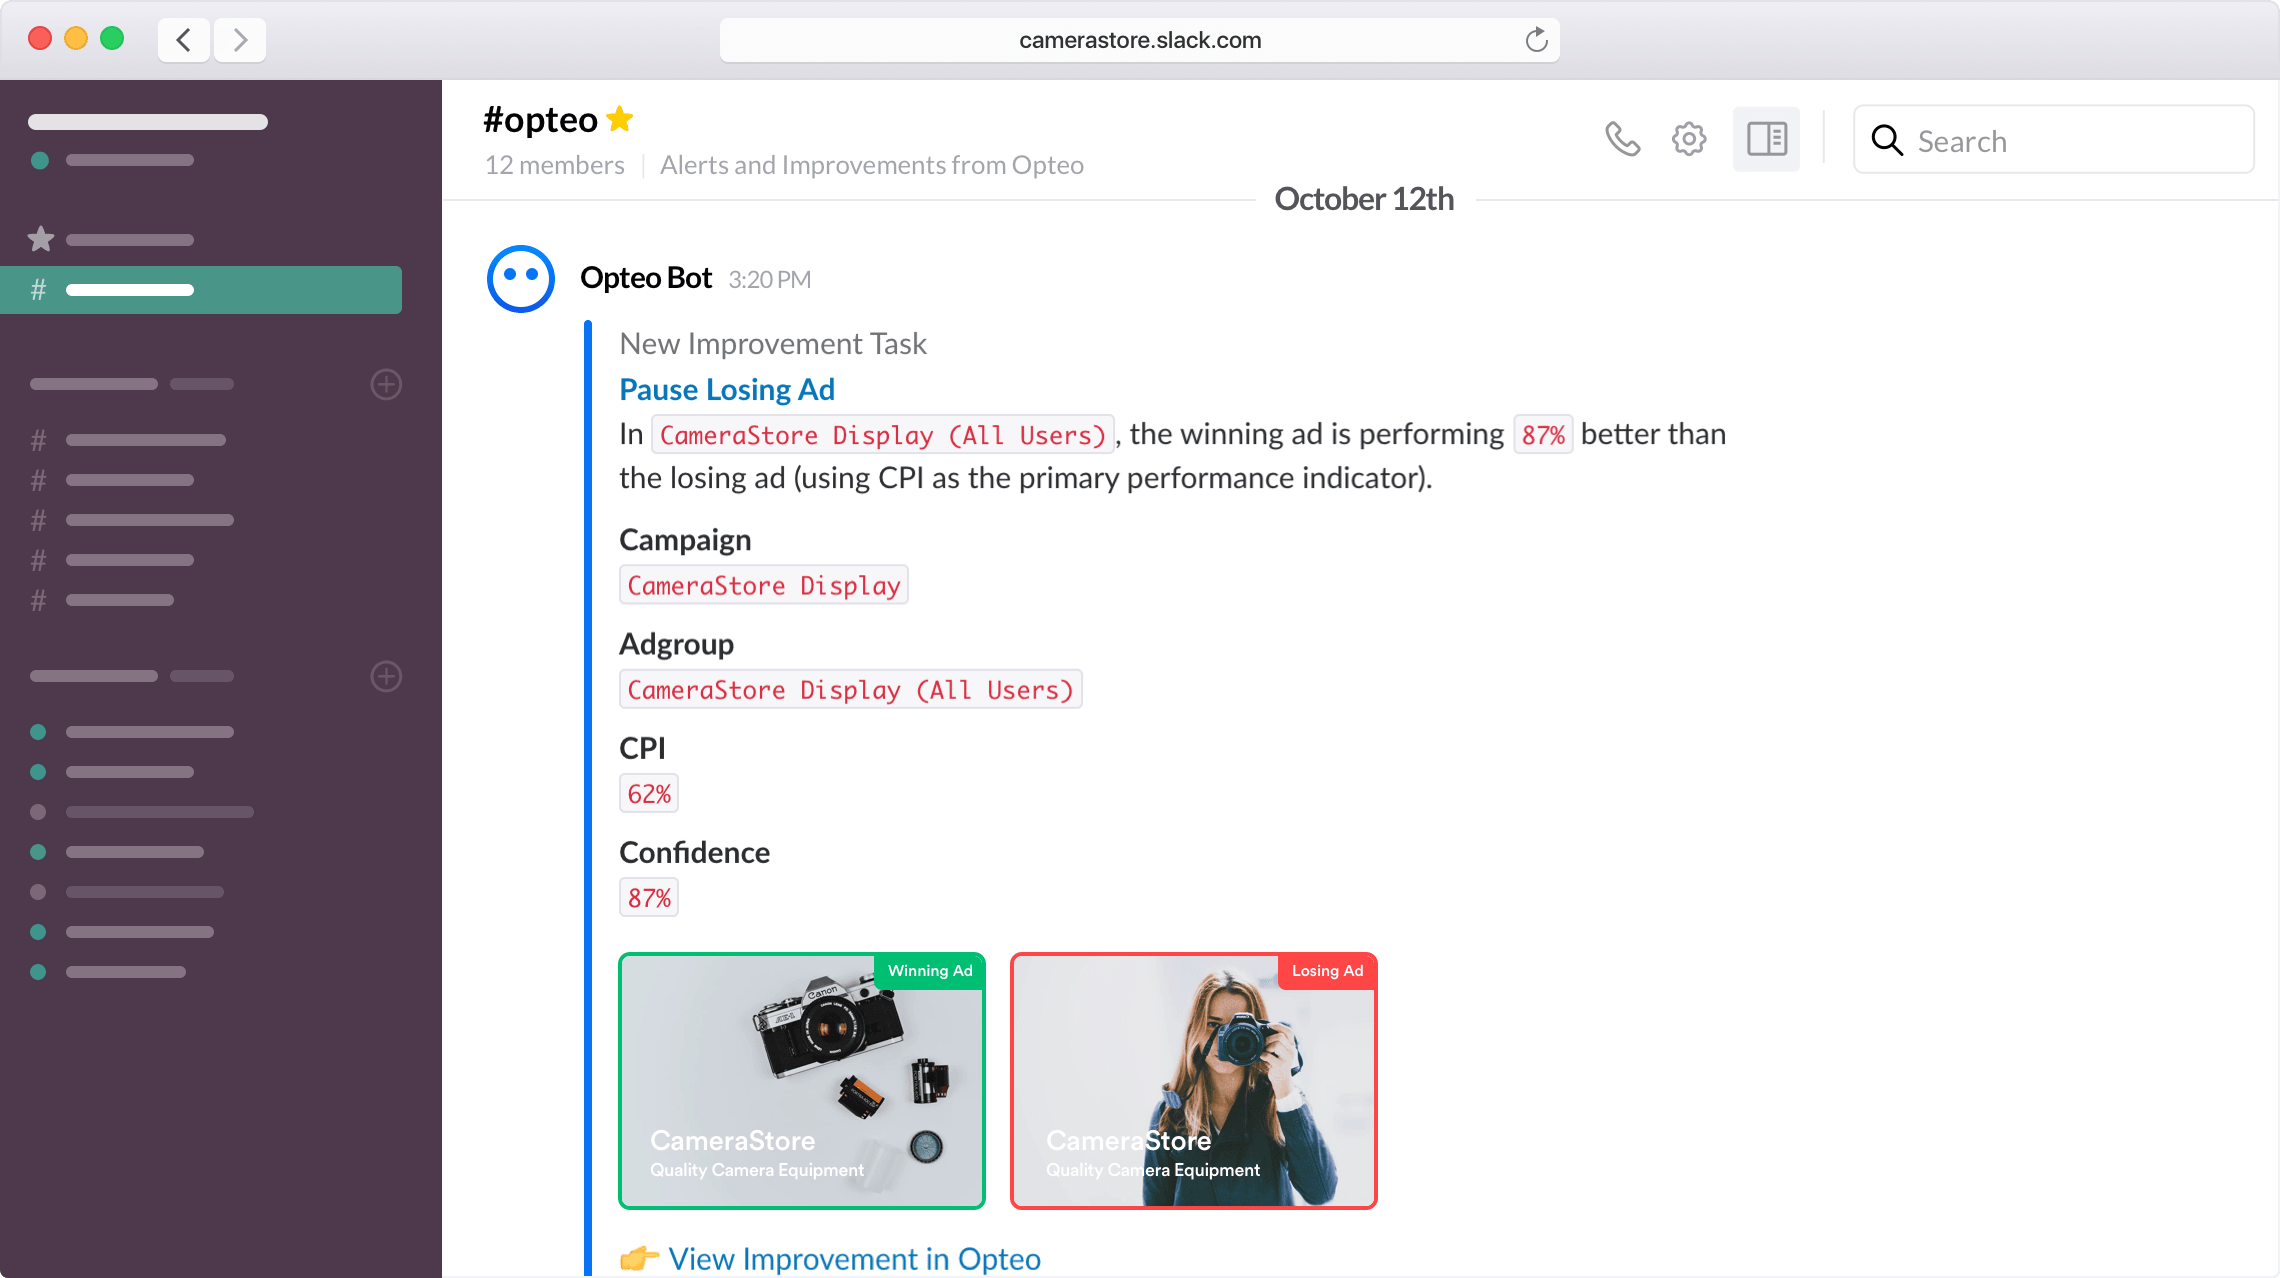Viewport: 2280px width, 1278px height.
Task: Click the 12 members count
Action: tap(554, 165)
